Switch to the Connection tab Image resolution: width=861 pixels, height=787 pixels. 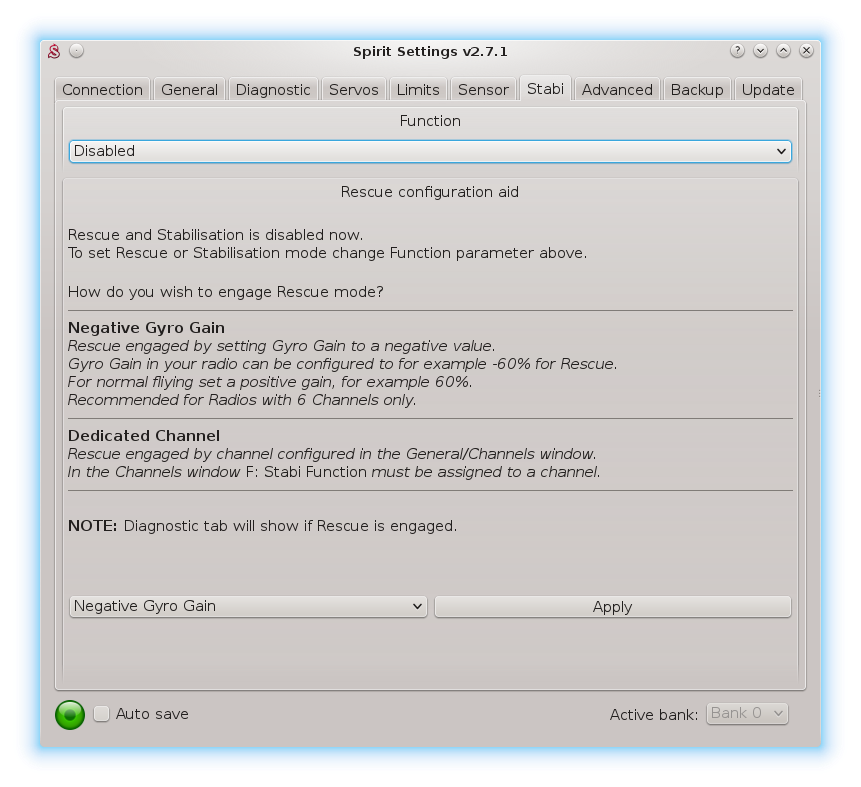102,90
